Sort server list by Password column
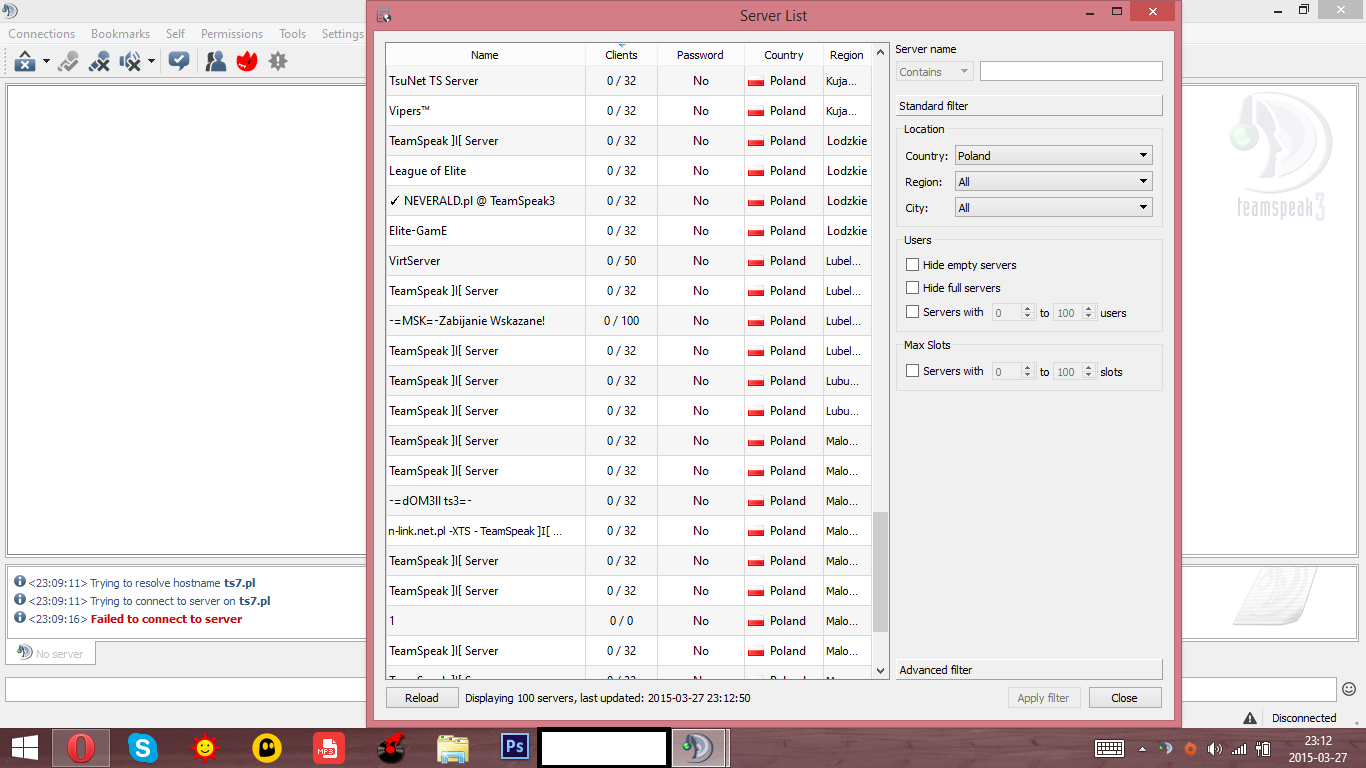Image resolution: width=1366 pixels, height=768 pixels. (700, 55)
